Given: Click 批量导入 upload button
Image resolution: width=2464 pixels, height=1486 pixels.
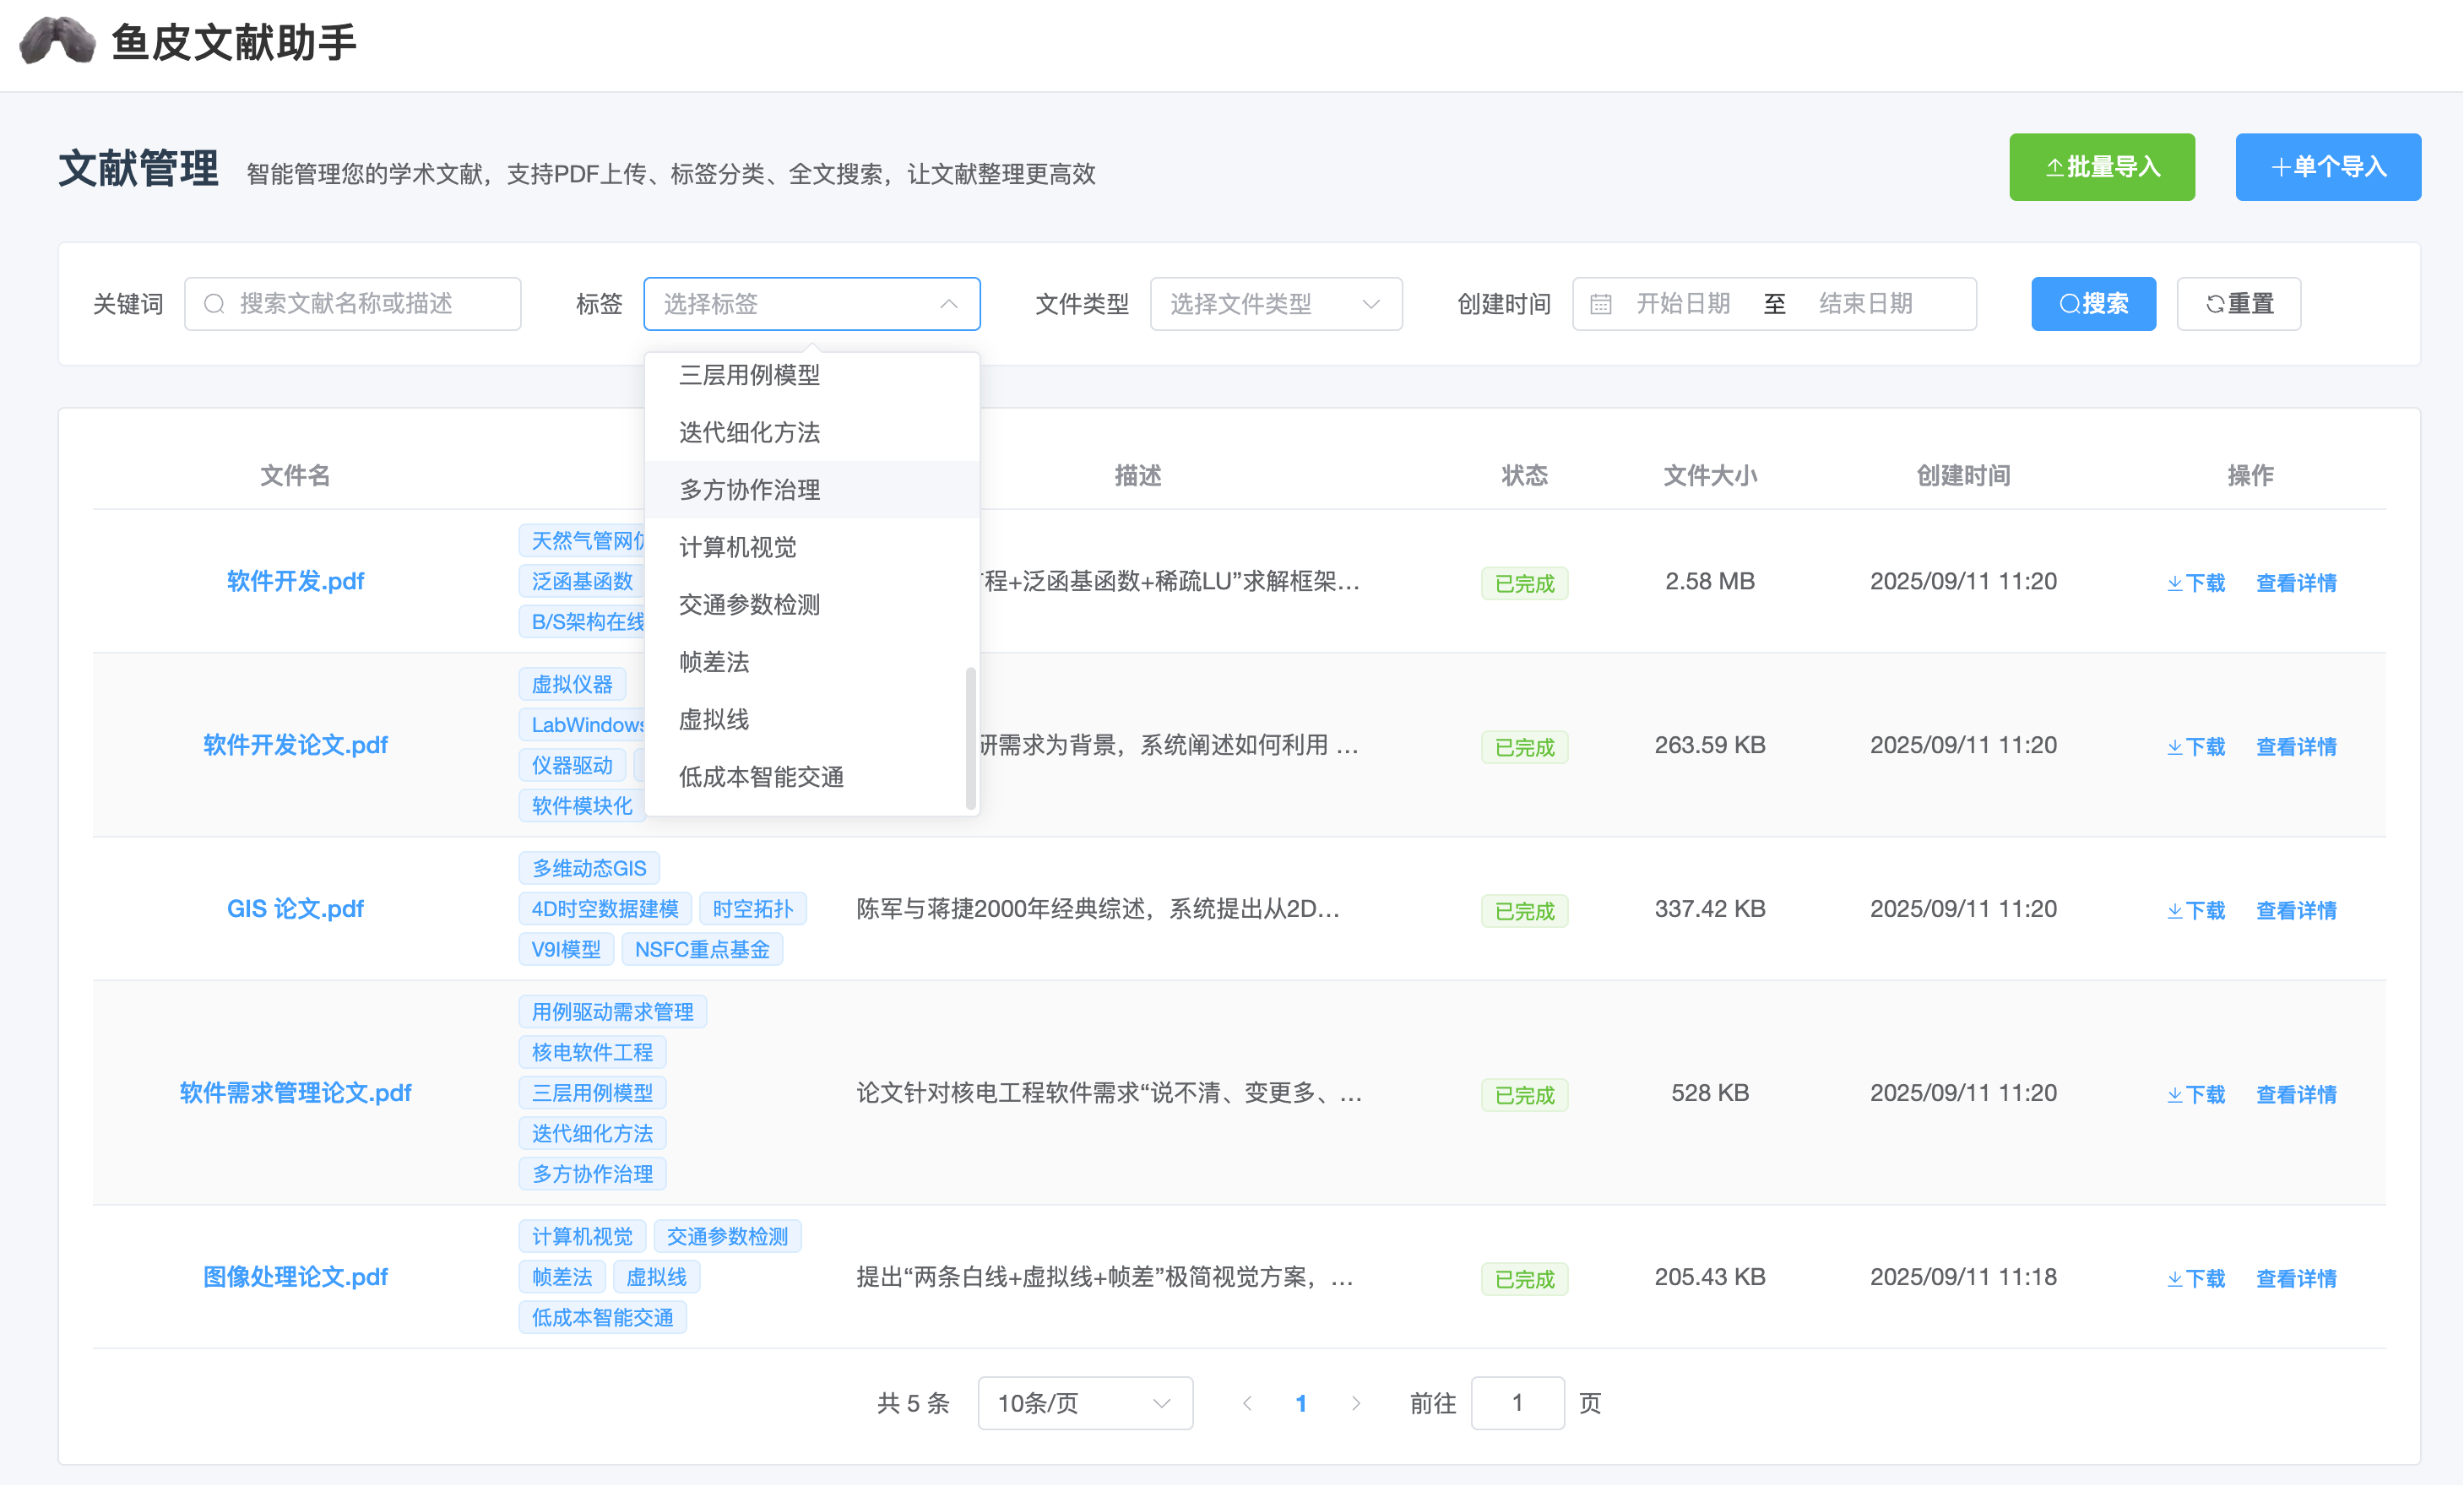Looking at the screenshot, I should point(2101,167).
